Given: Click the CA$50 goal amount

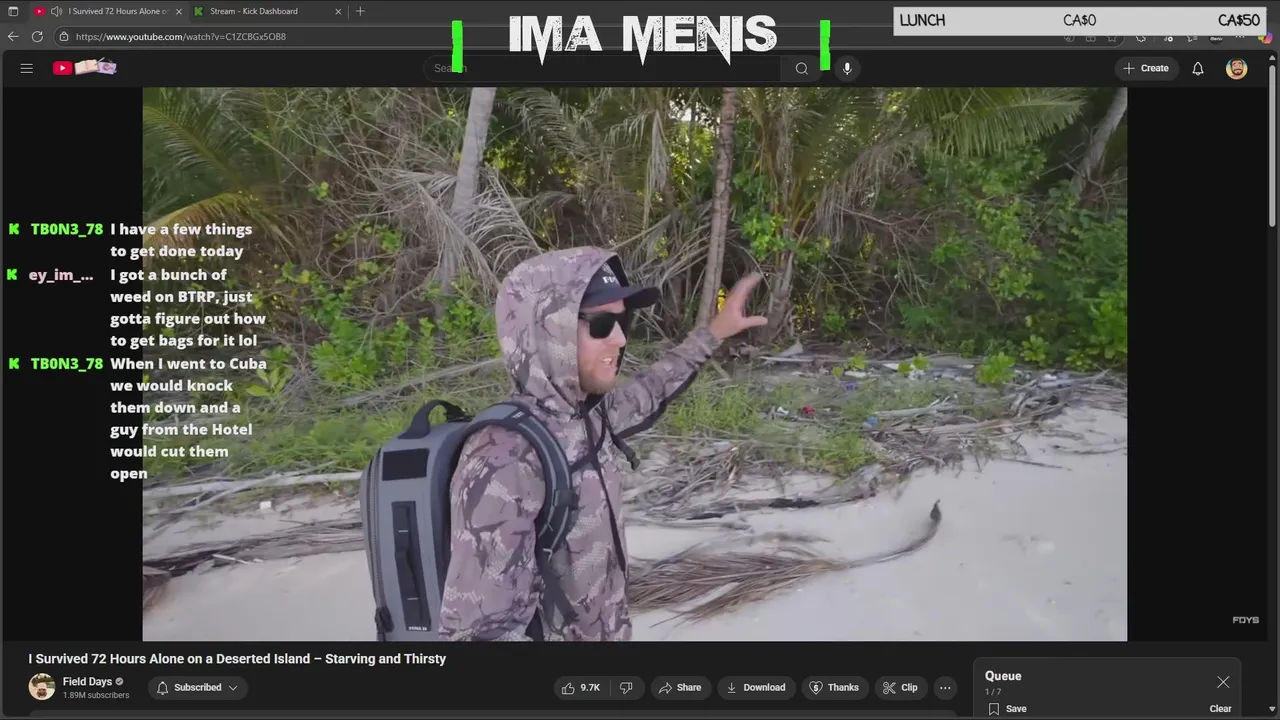Looking at the screenshot, I should tap(1238, 20).
